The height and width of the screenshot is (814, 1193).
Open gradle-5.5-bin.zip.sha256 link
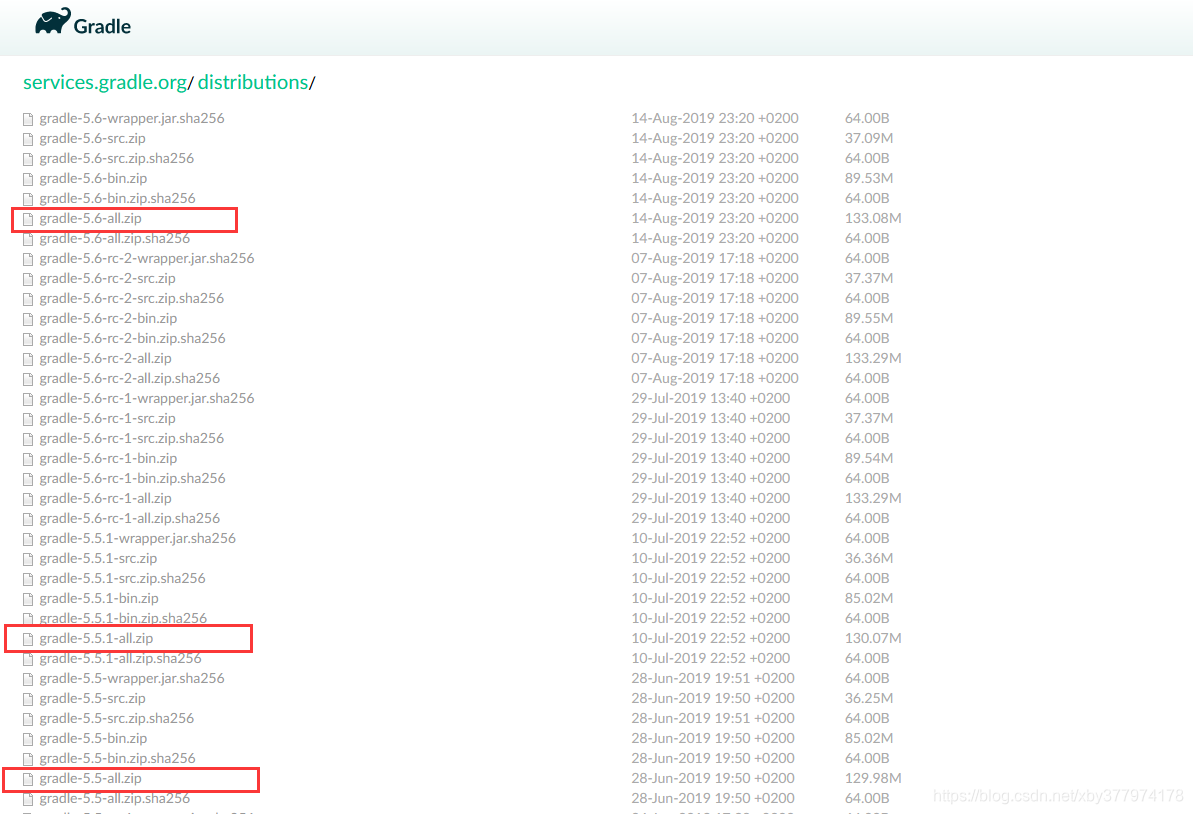coord(117,758)
